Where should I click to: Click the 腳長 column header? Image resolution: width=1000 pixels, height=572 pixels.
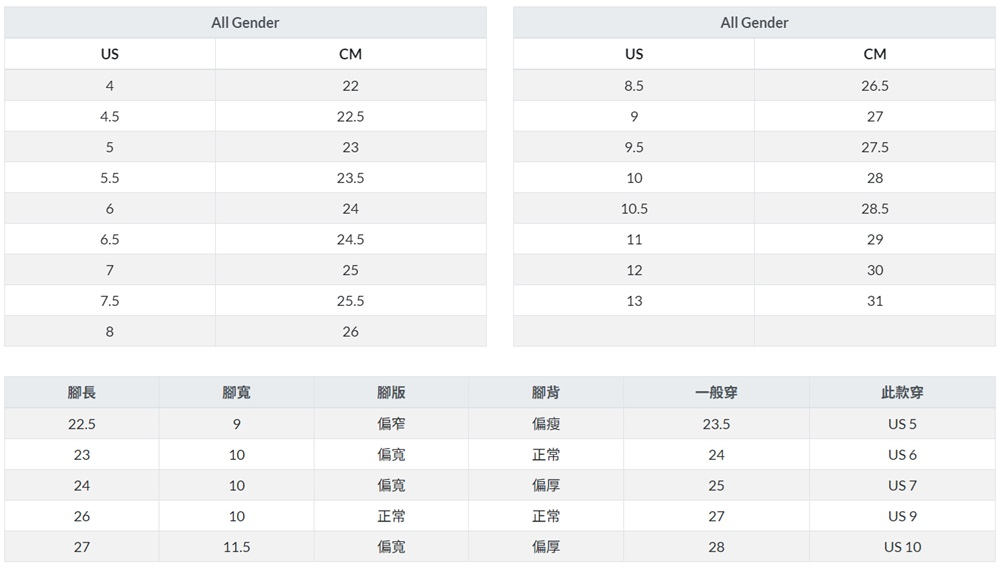click(x=82, y=393)
